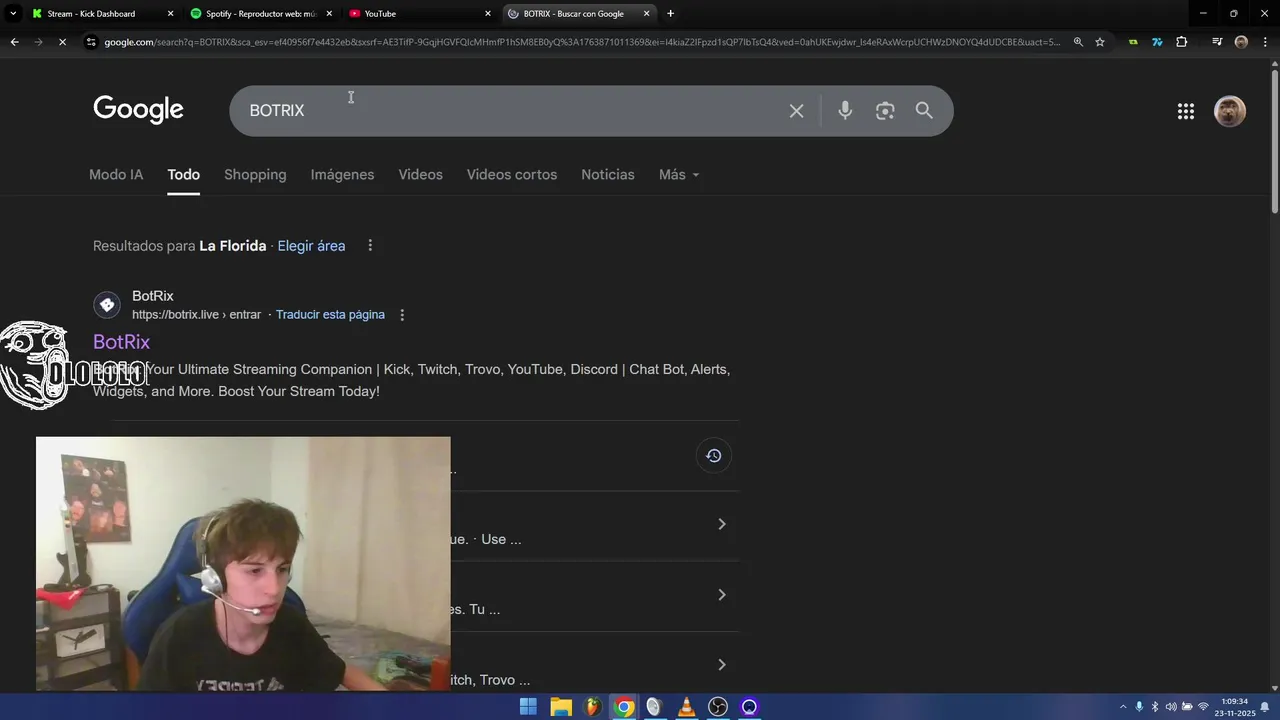
Task: Open VLC media player from taskbar
Action: pos(686,707)
